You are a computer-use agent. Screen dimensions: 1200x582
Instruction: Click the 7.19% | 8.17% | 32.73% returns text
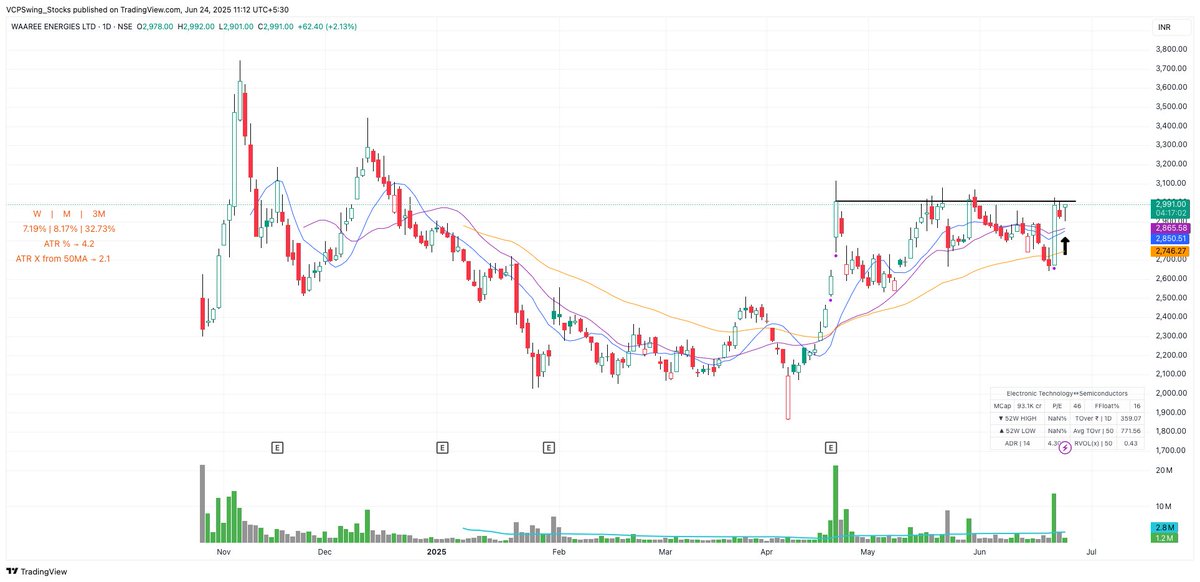point(69,229)
